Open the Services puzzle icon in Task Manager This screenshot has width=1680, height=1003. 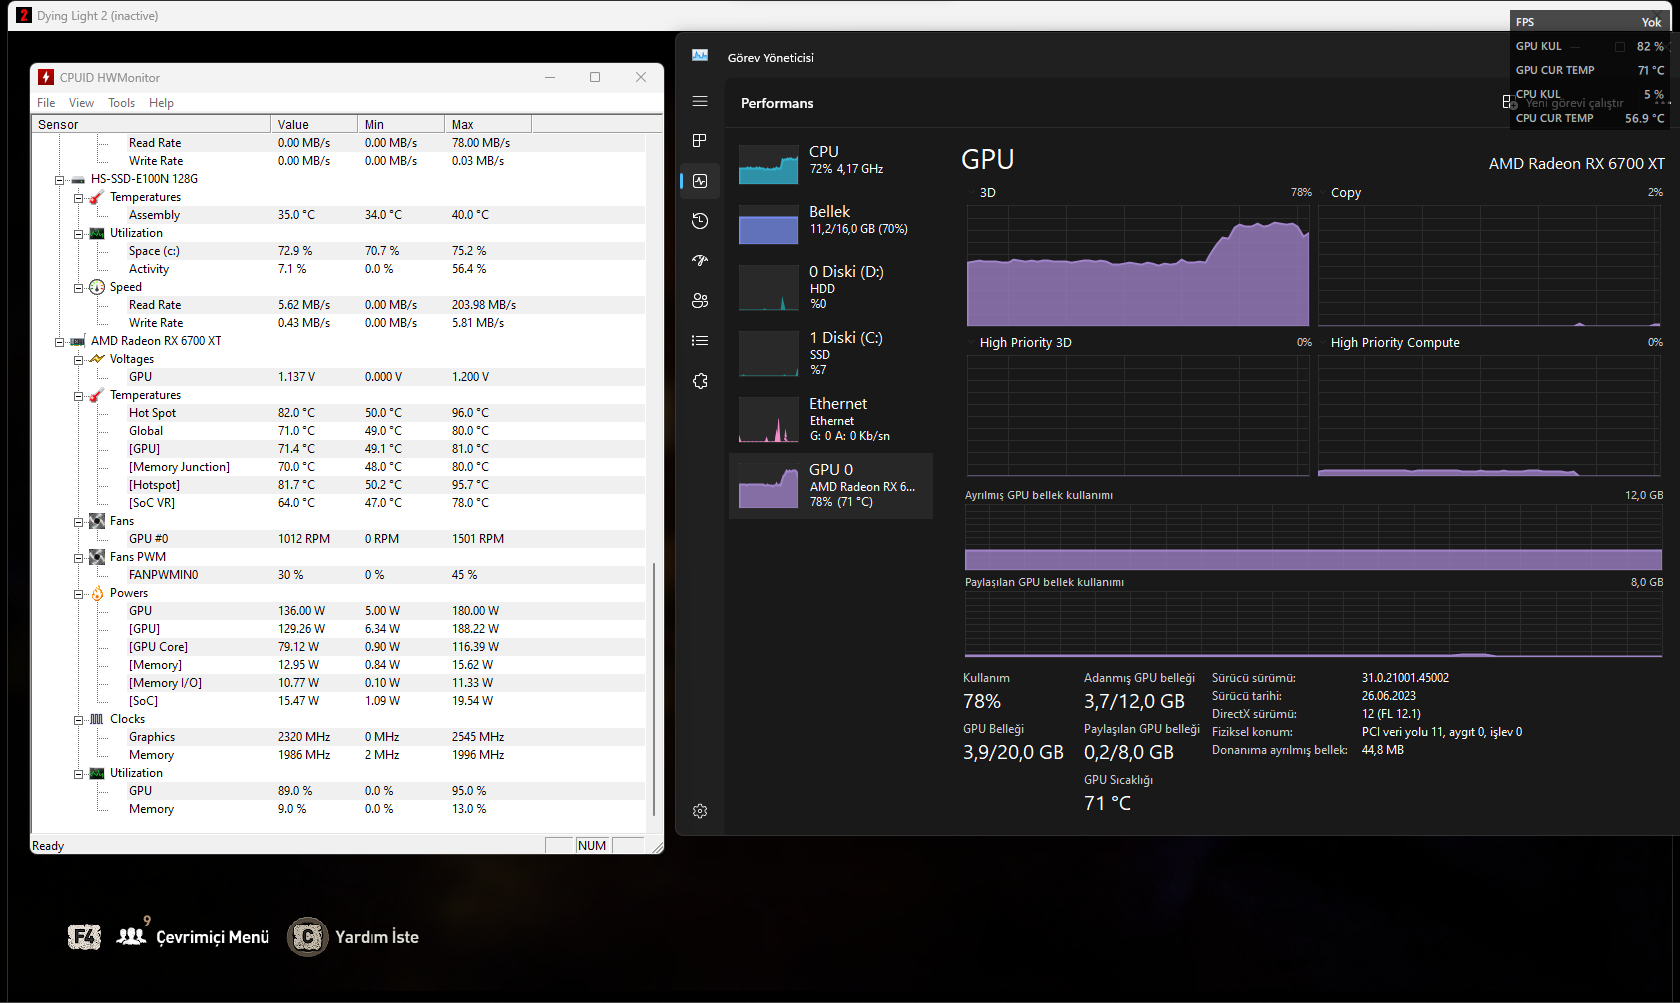pos(700,381)
